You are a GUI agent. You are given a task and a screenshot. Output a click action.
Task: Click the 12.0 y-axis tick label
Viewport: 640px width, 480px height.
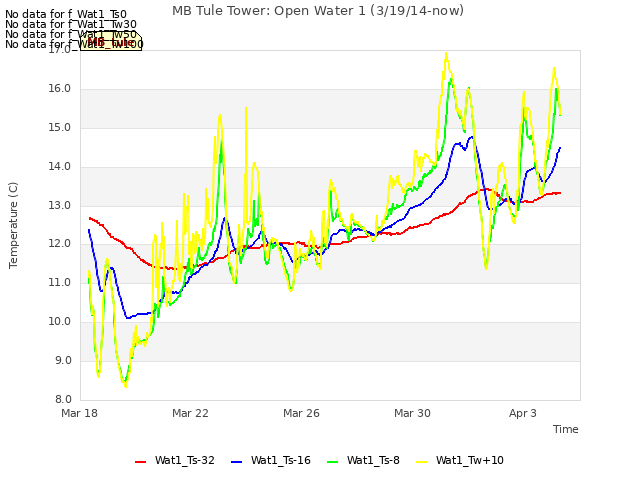[x=60, y=244]
